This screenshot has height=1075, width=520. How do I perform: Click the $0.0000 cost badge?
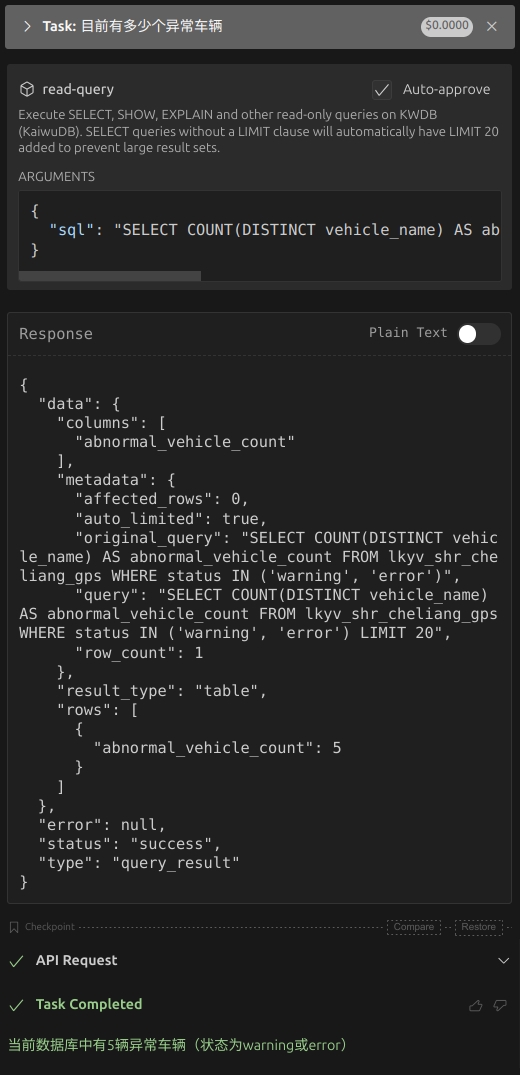click(x=447, y=26)
